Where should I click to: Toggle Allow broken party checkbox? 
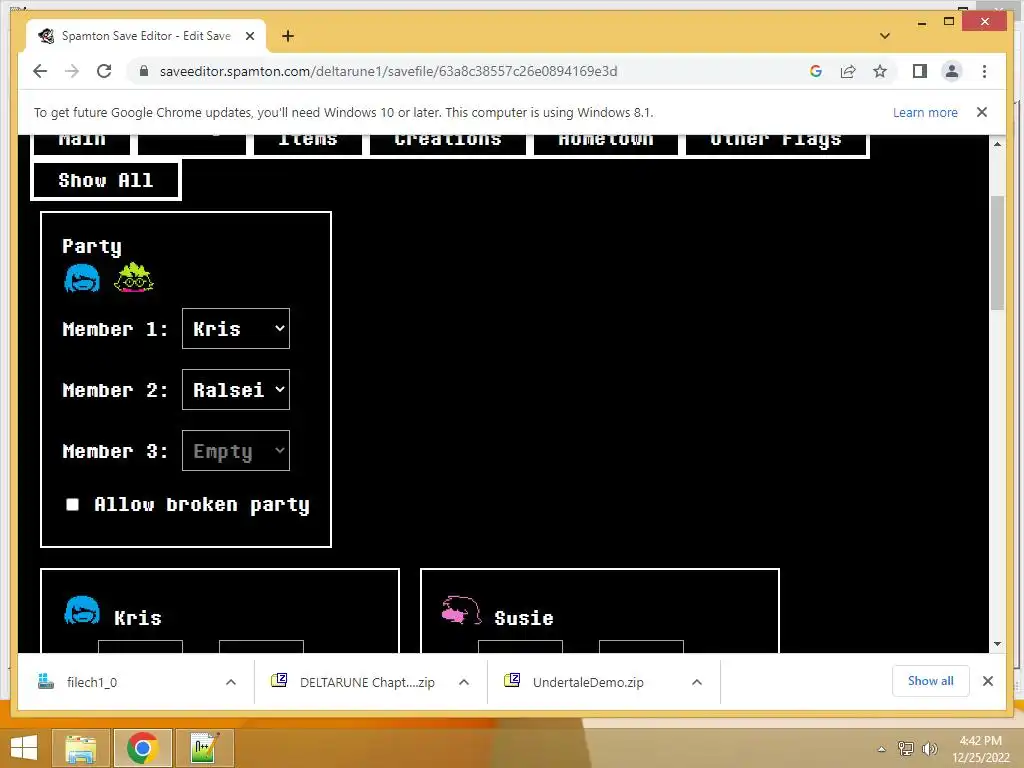tap(72, 504)
